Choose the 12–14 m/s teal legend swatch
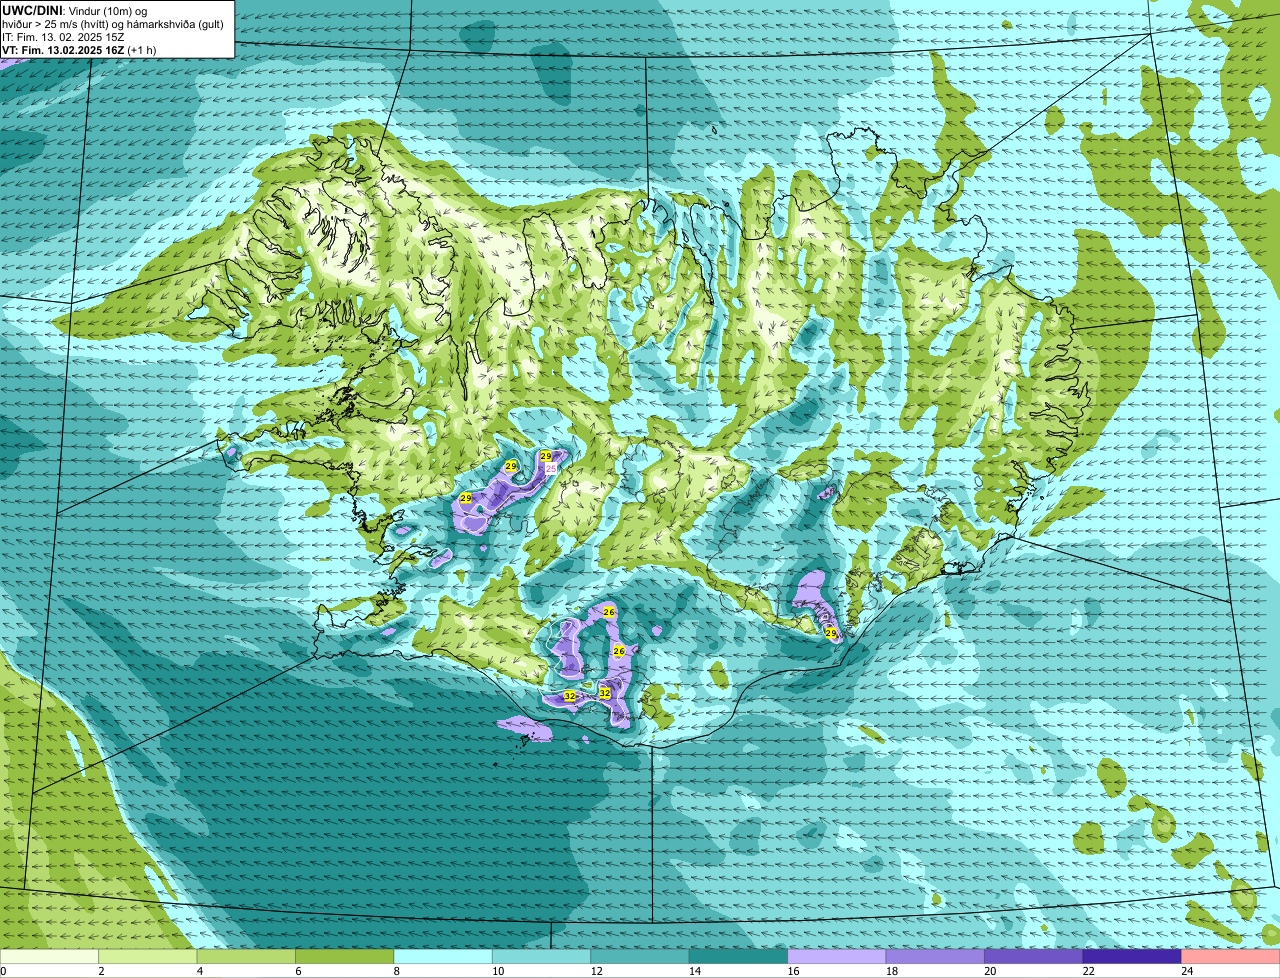 pyautogui.click(x=640, y=956)
